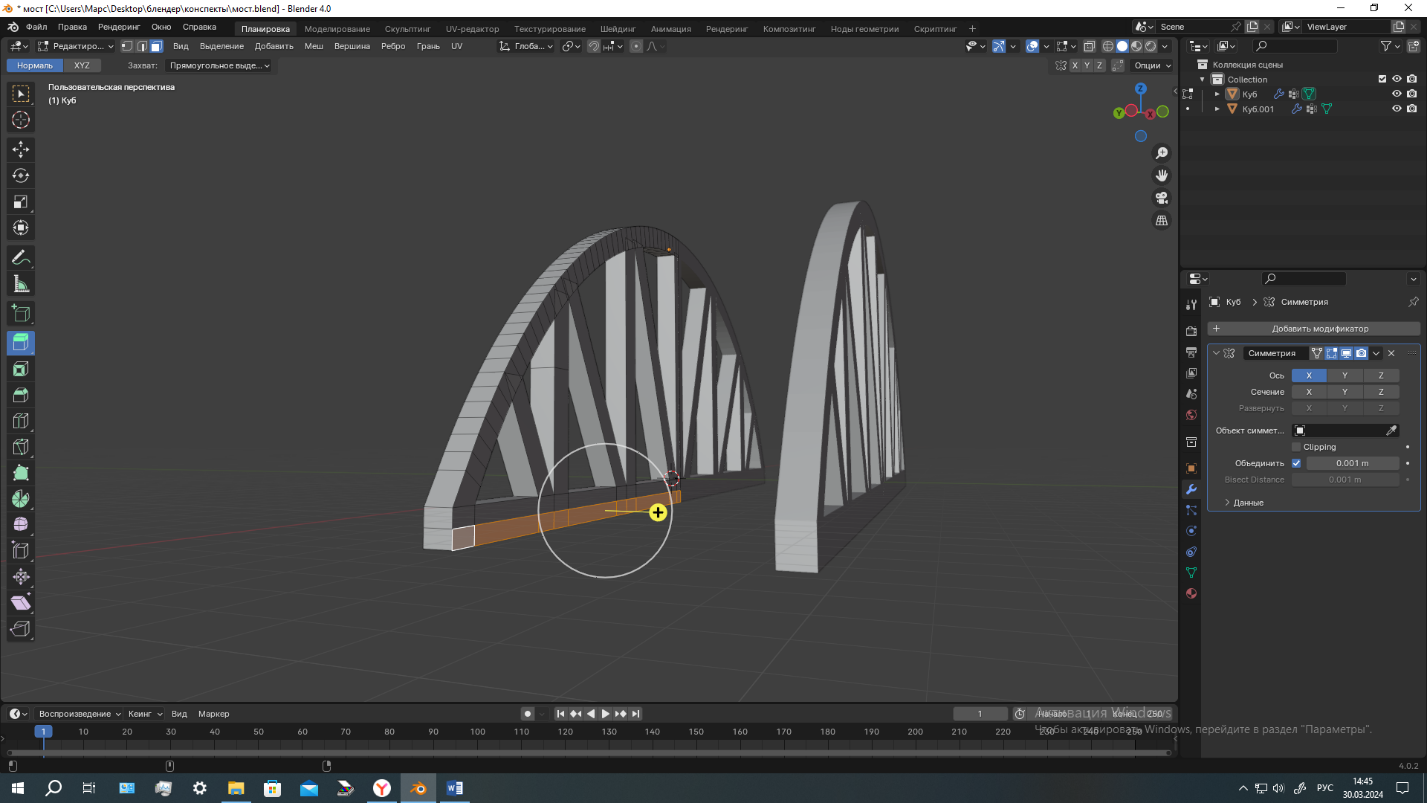
Task: Switch to face select mode
Action: (156, 46)
